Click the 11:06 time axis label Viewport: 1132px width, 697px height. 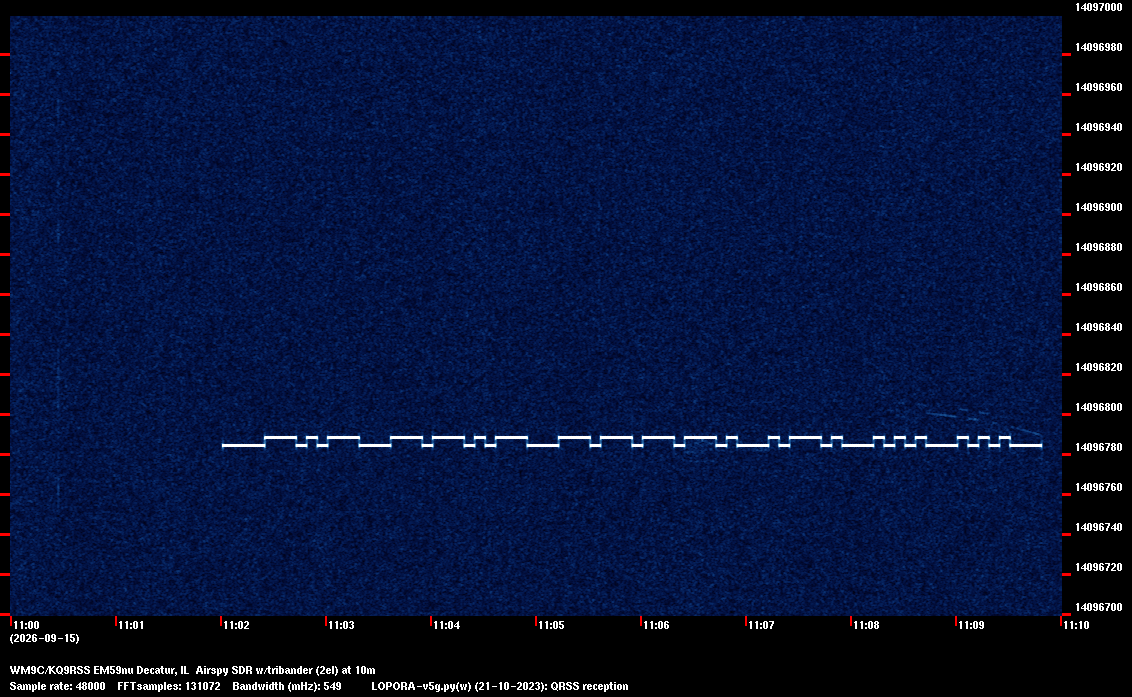(656, 625)
